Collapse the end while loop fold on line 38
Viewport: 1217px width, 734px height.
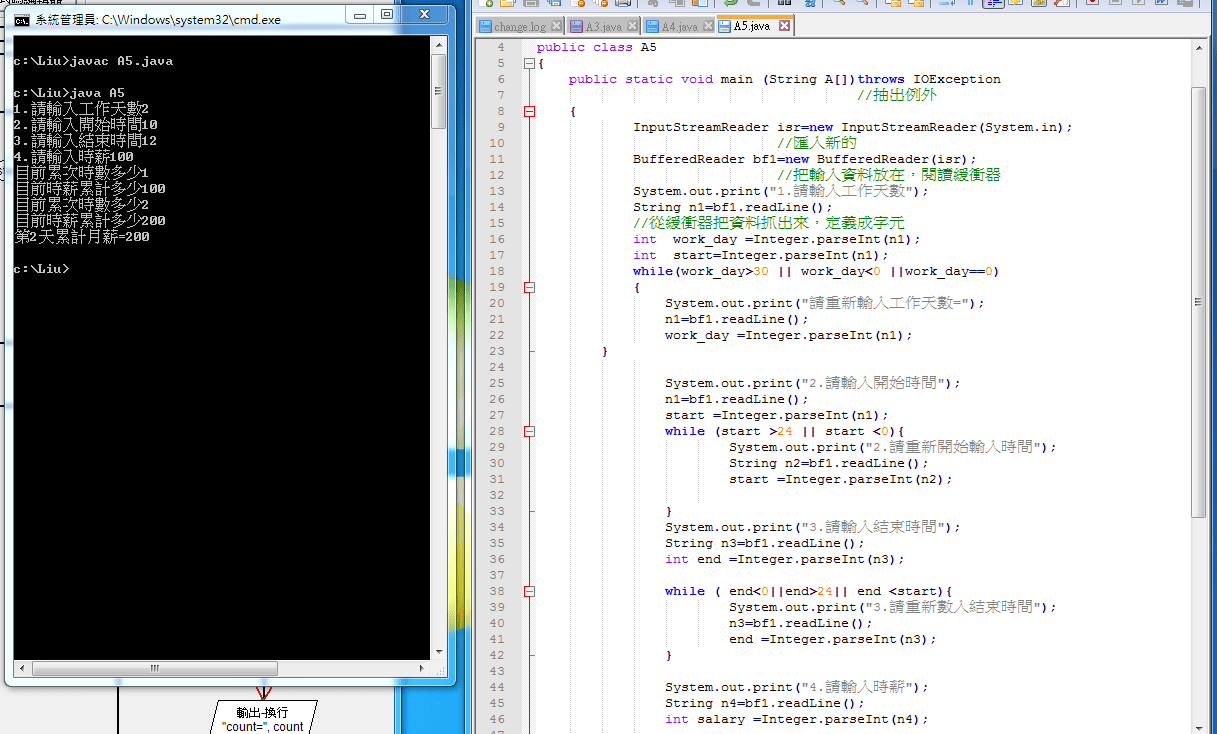coord(529,592)
